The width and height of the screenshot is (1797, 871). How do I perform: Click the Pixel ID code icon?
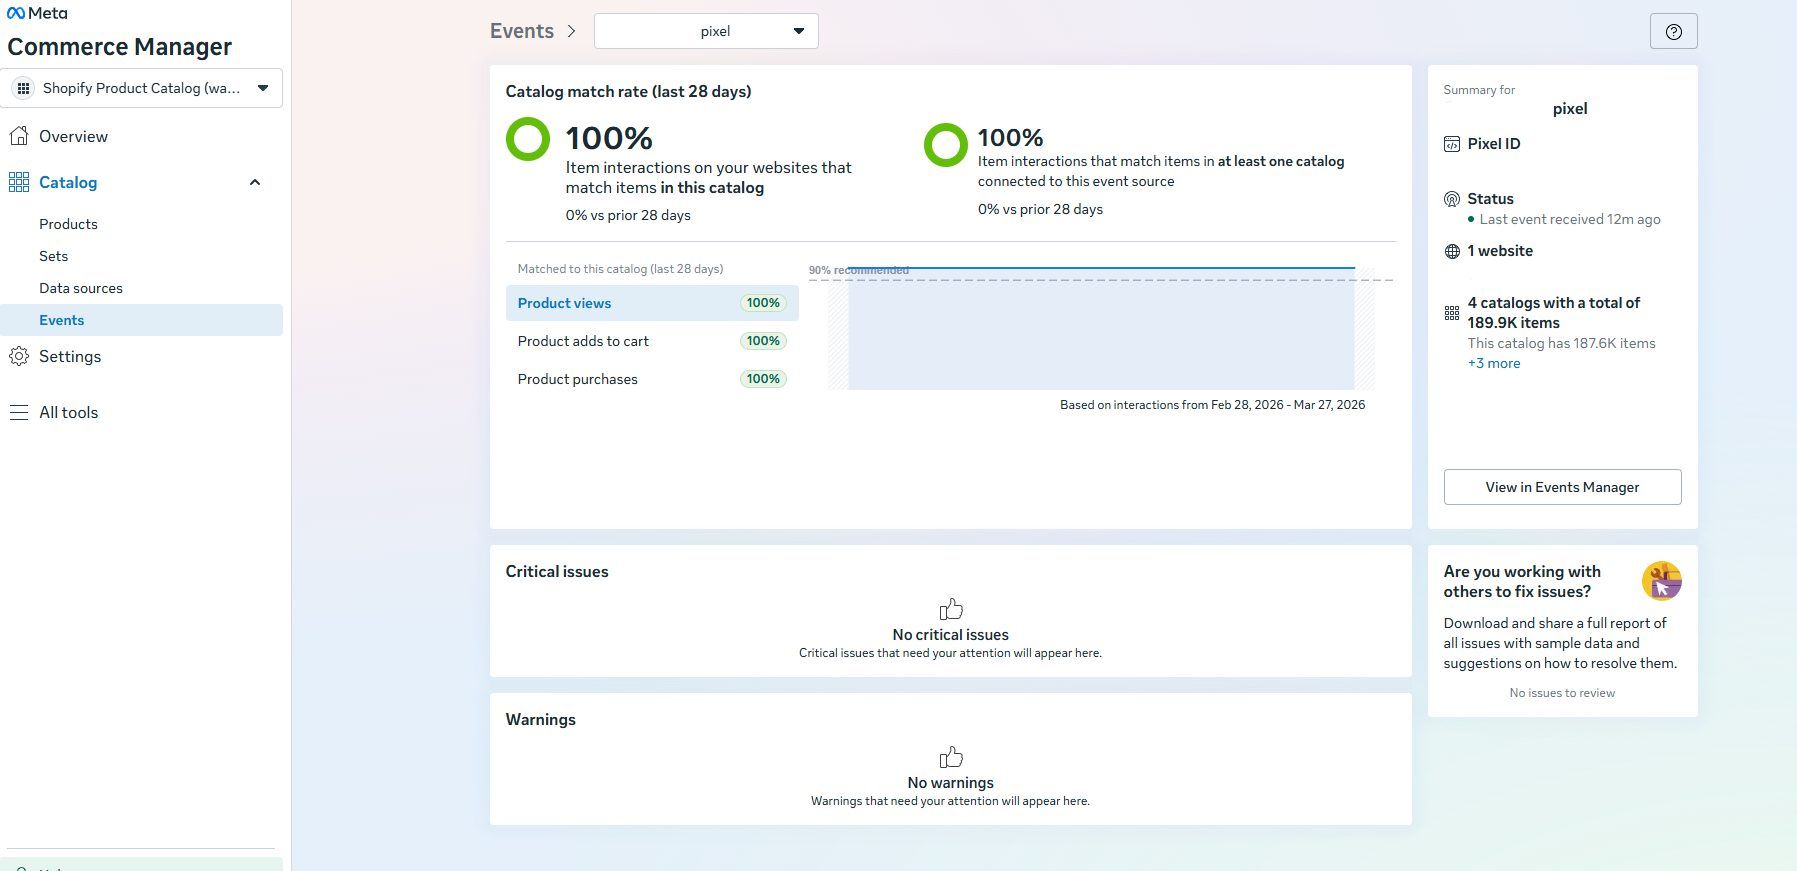point(1452,144)
